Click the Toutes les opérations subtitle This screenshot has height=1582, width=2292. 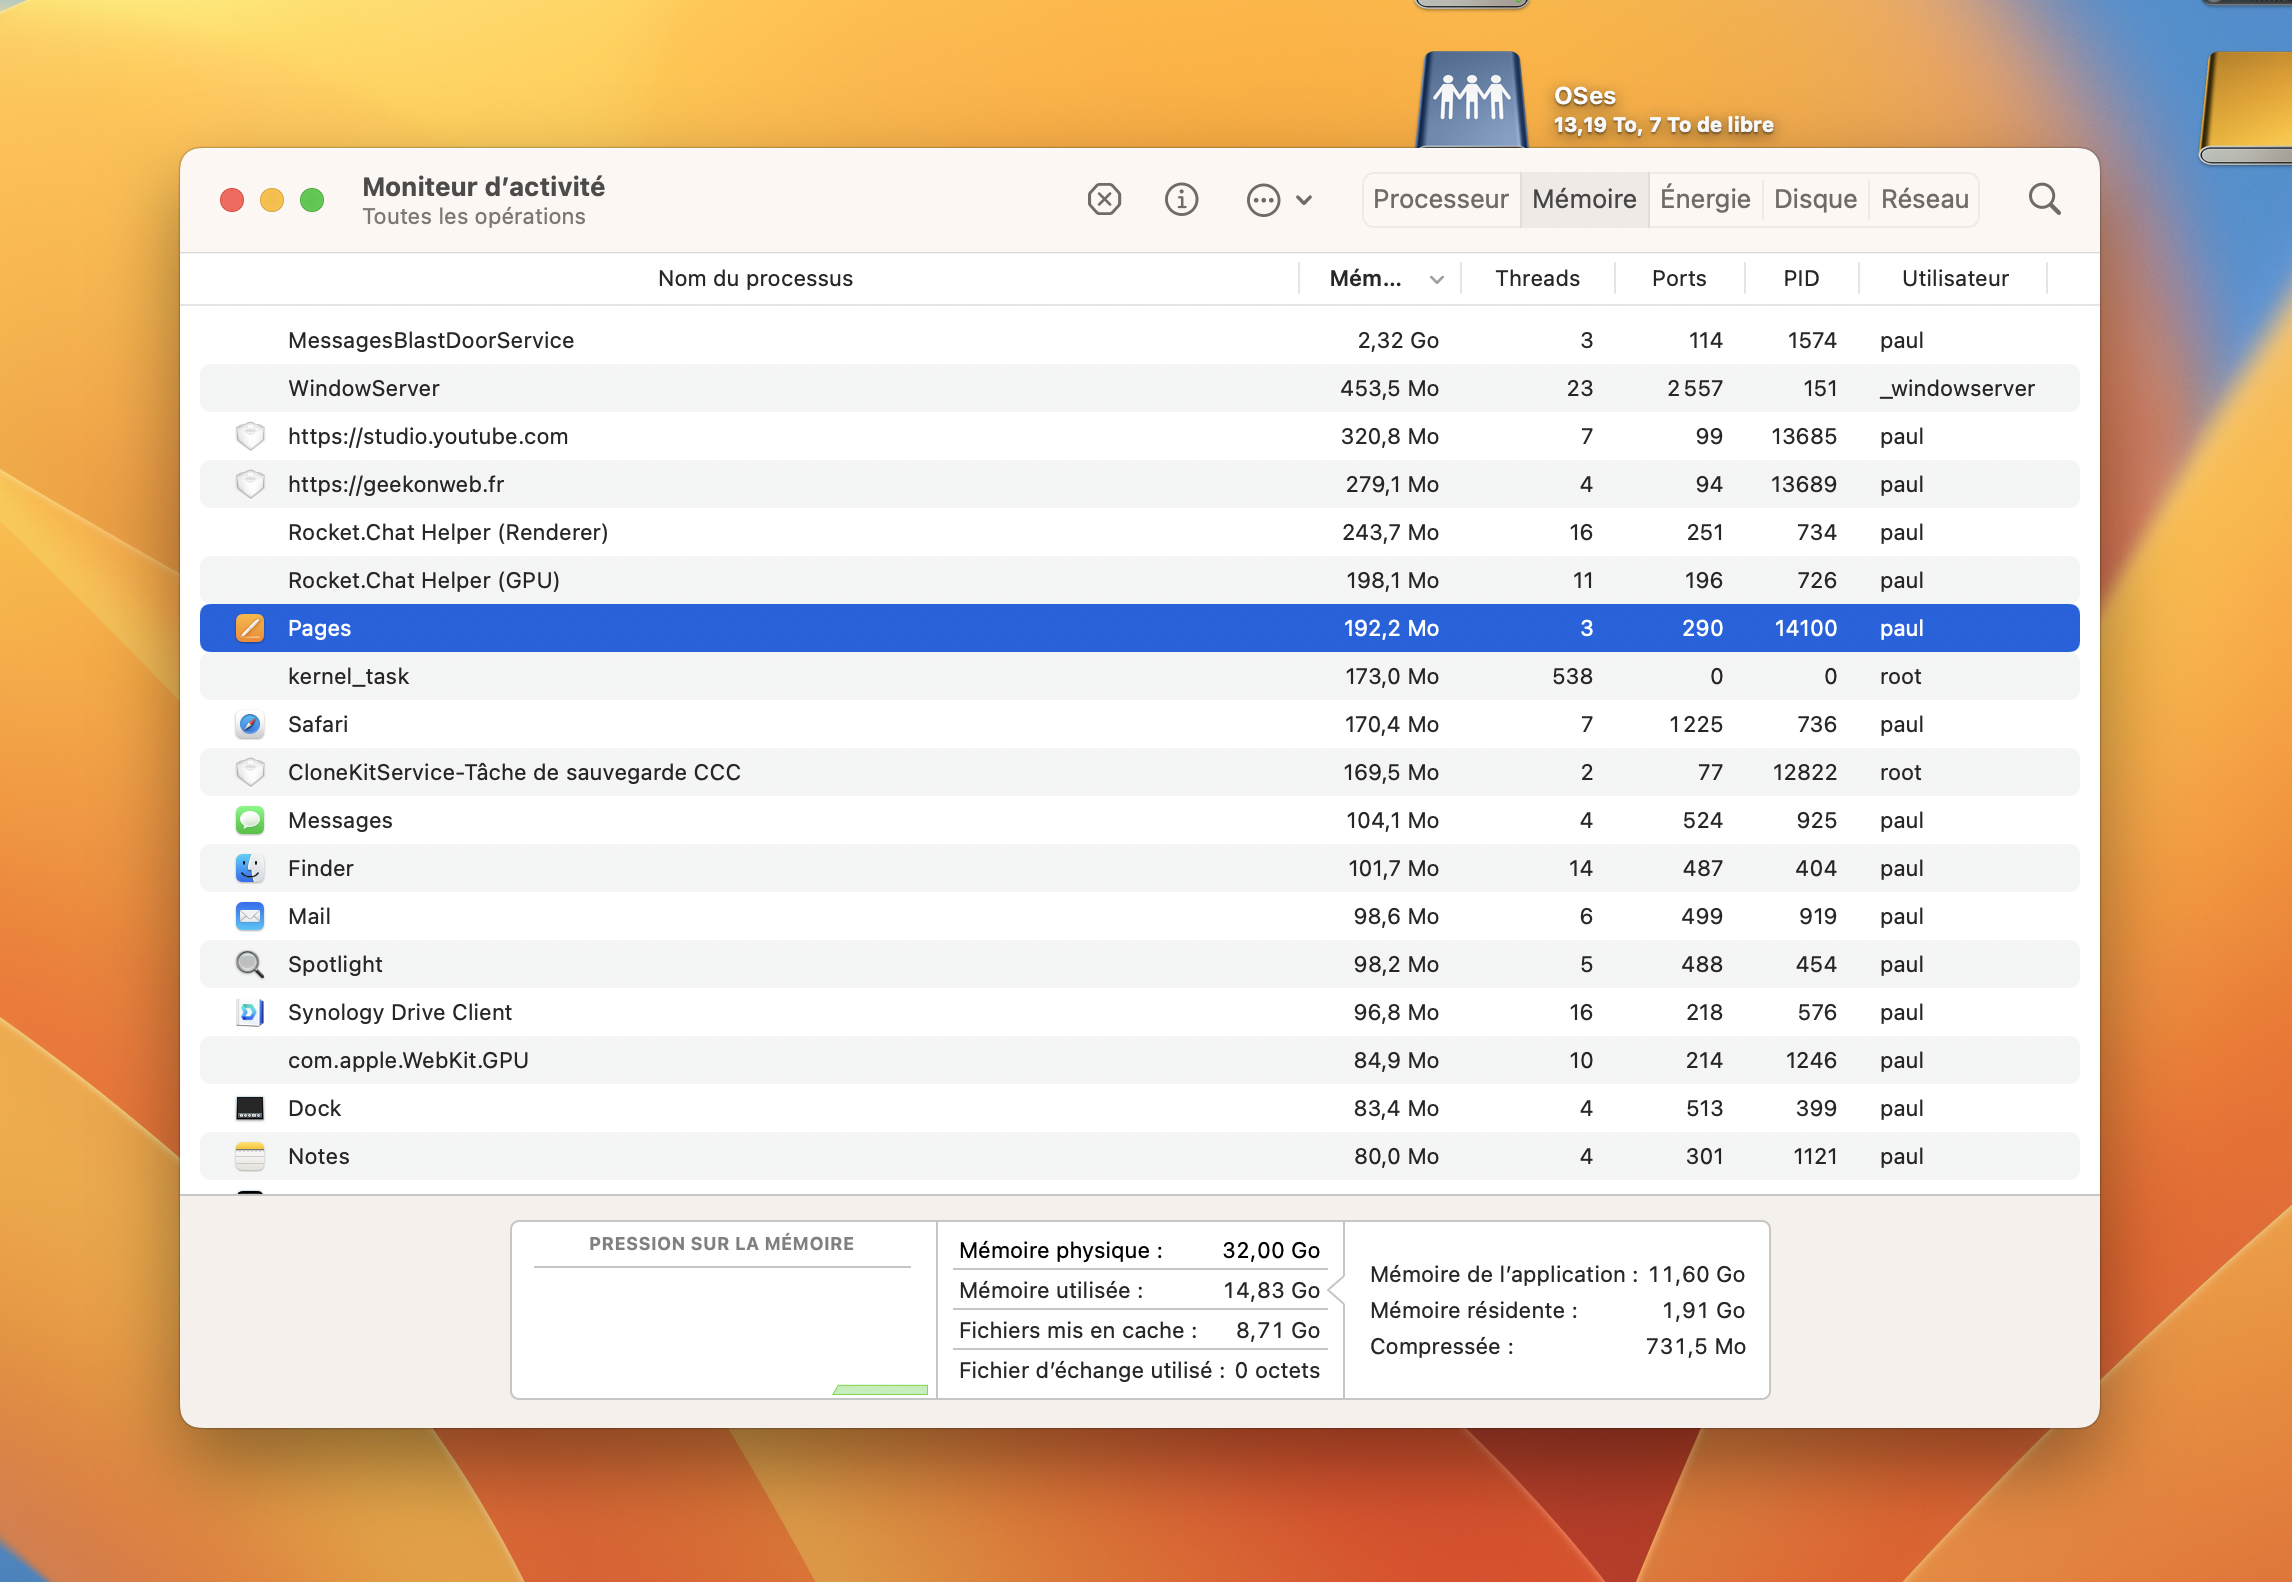474,216
